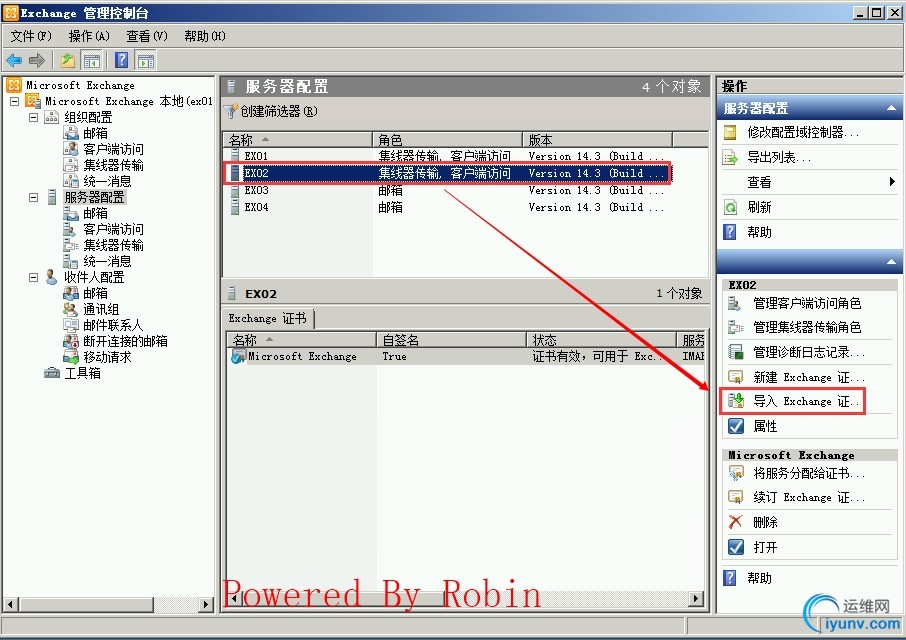This screenshot has height=640, width=906.
Task: Click the Forward arrow toolbar icon
Action: tap(37, 60)
